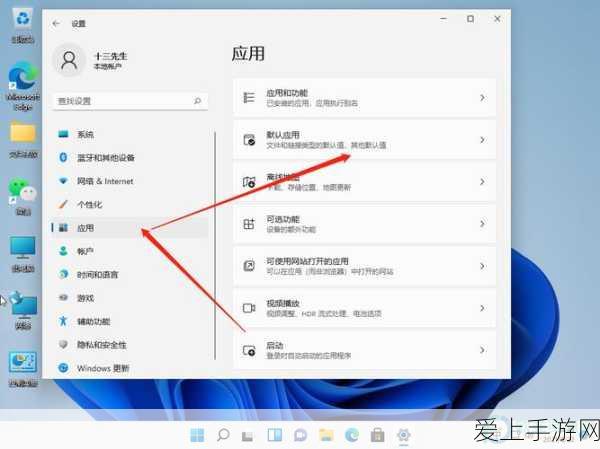
Task: Go to the 应用 sidebar category
Action: tap(130, 228)
